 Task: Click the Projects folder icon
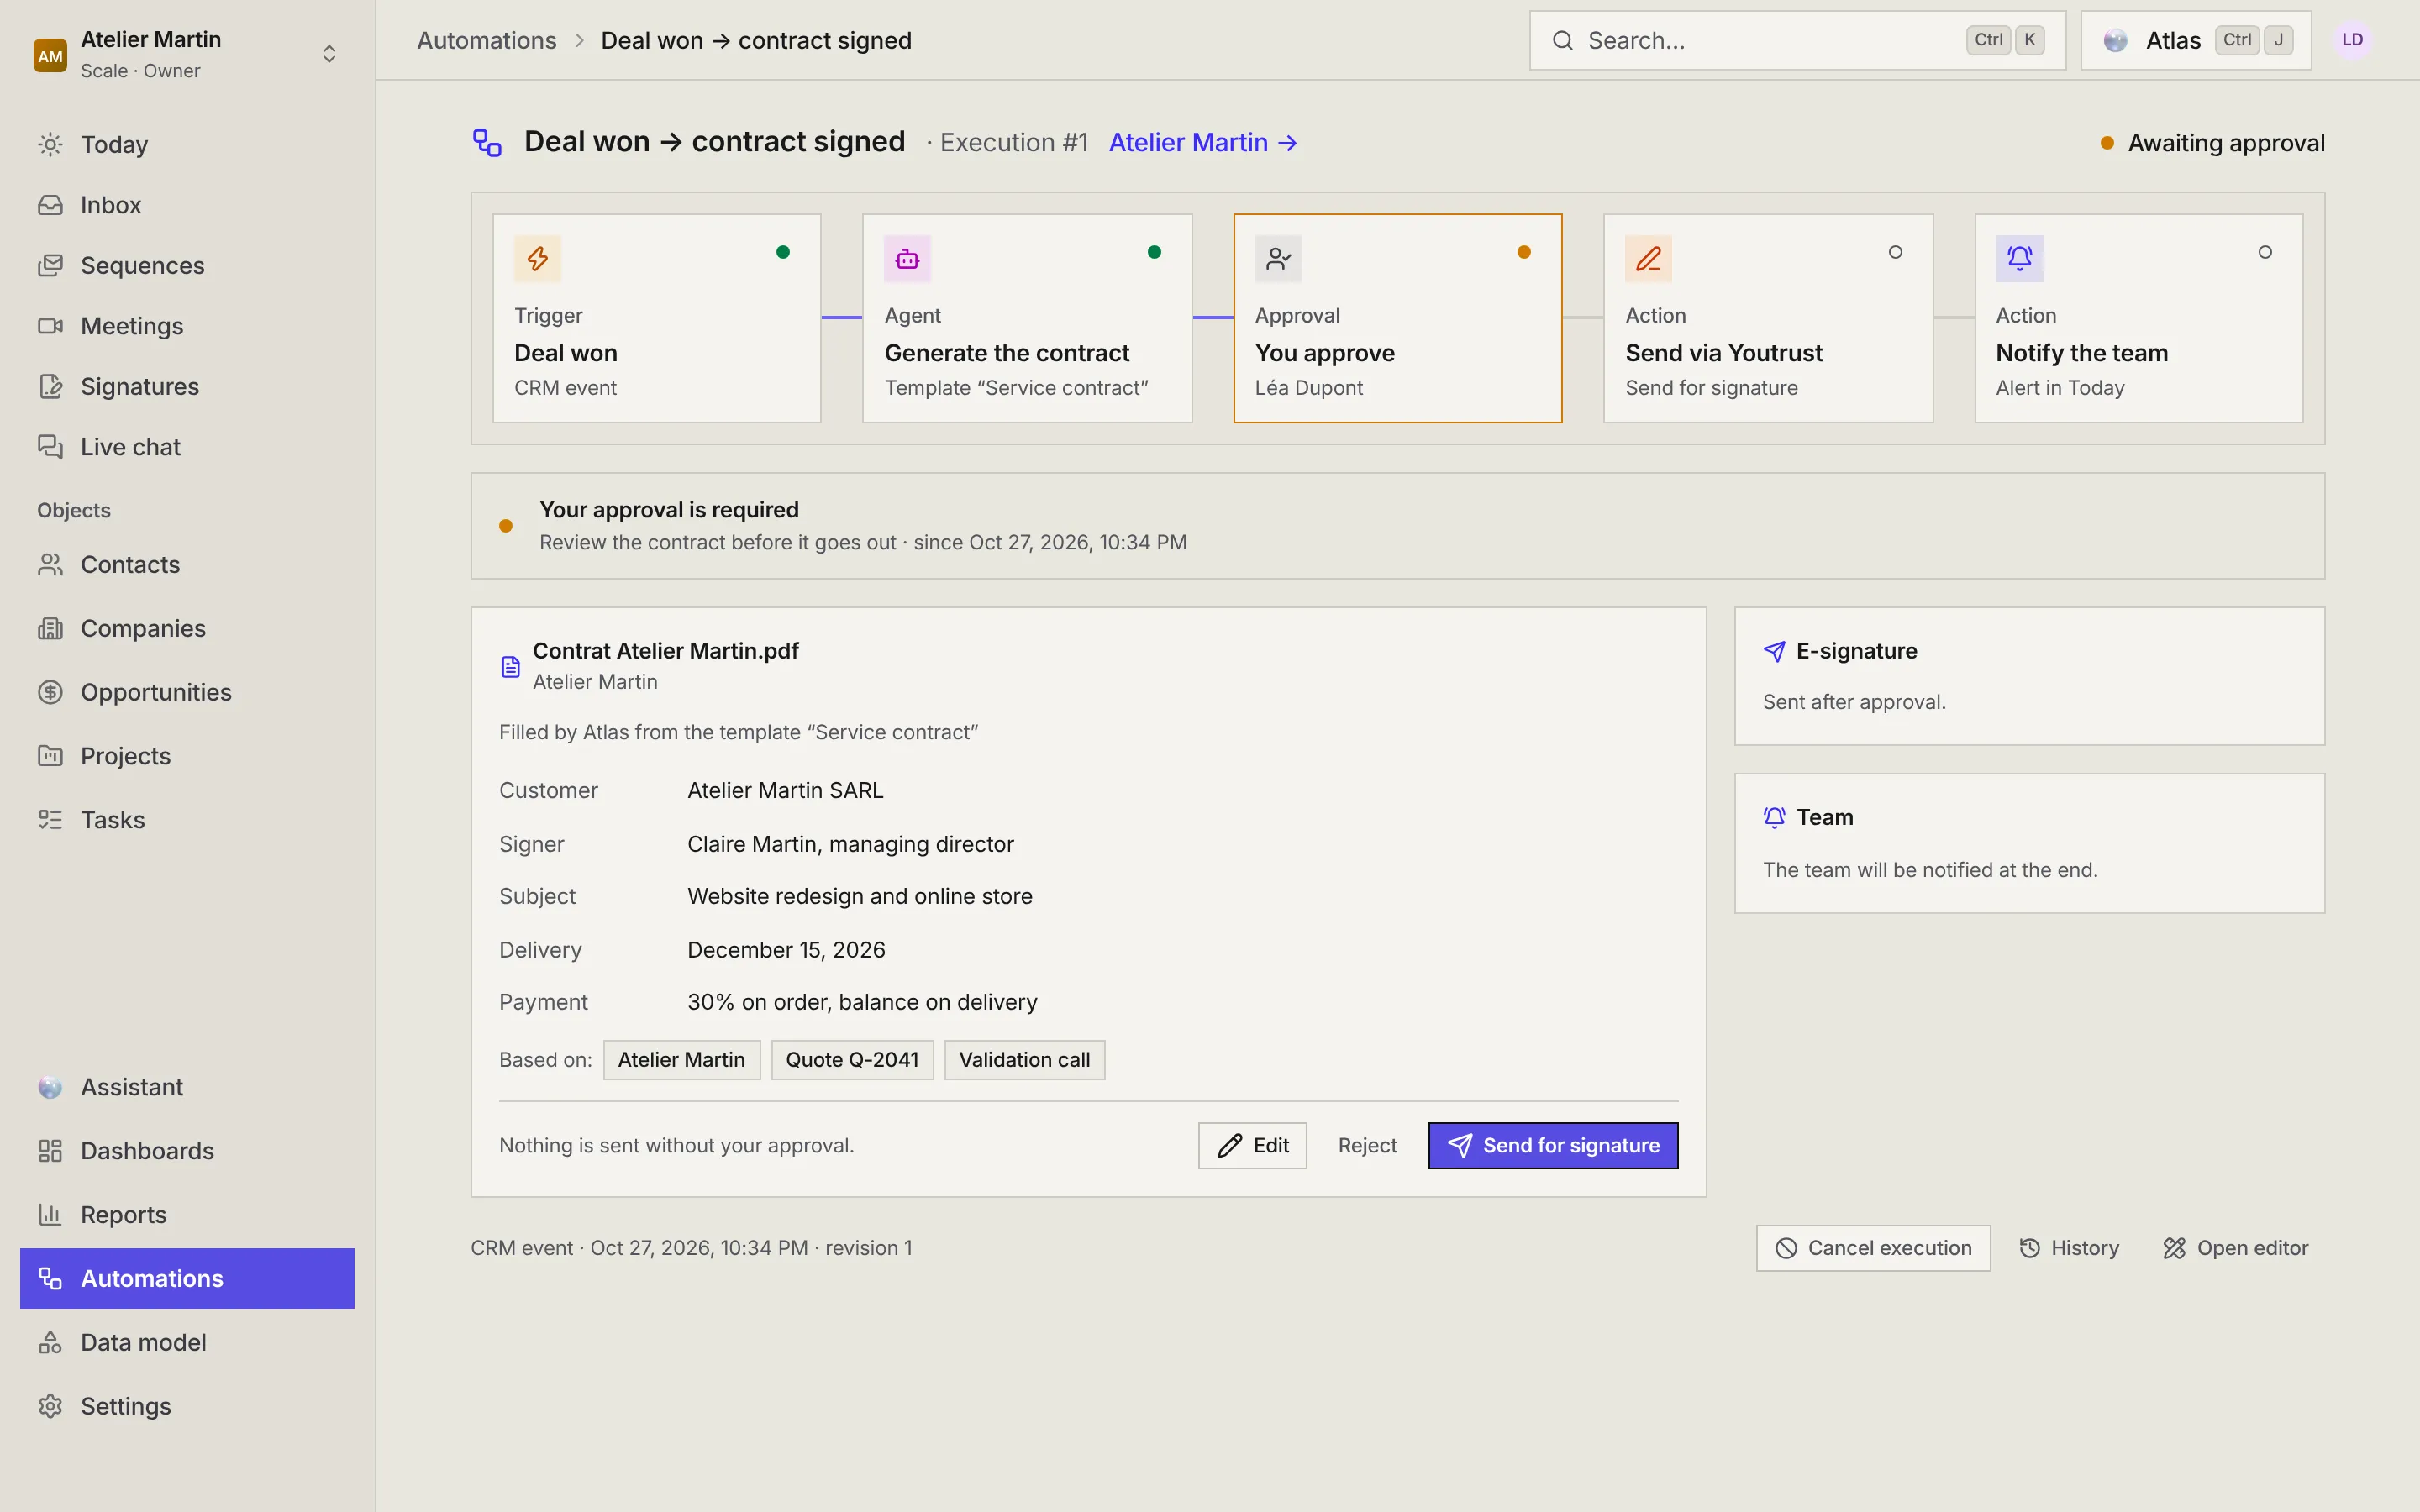click(x=50, y=756)
